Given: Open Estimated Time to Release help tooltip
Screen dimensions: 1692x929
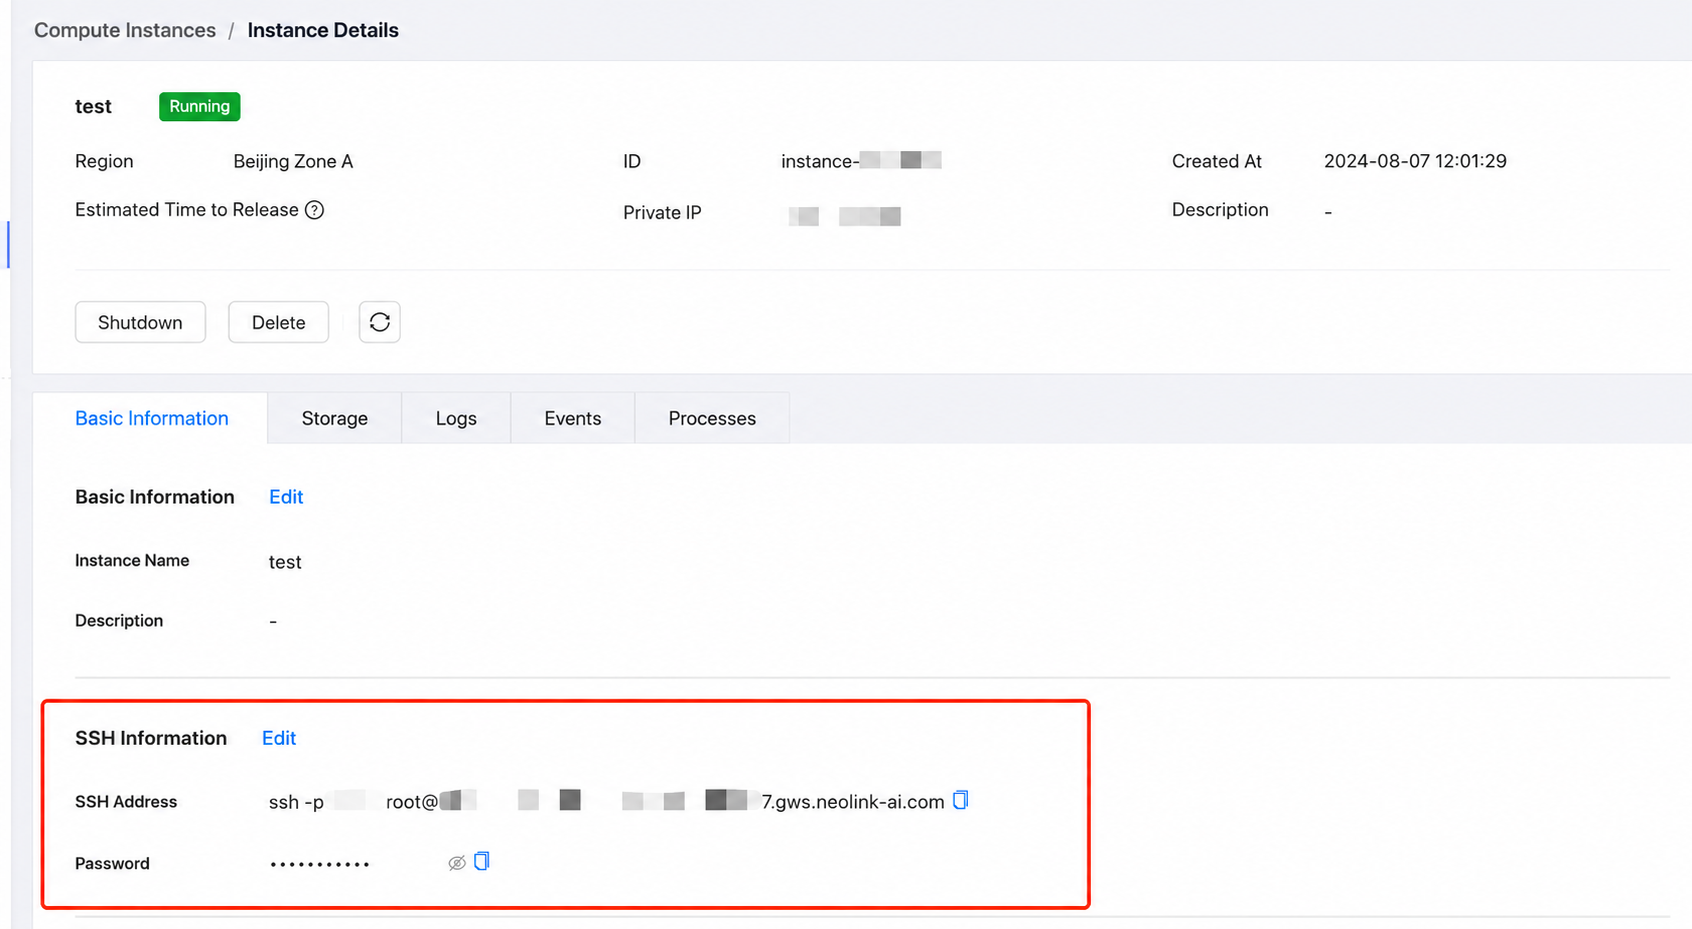Looking at the screenshot, I should [314, 210].
